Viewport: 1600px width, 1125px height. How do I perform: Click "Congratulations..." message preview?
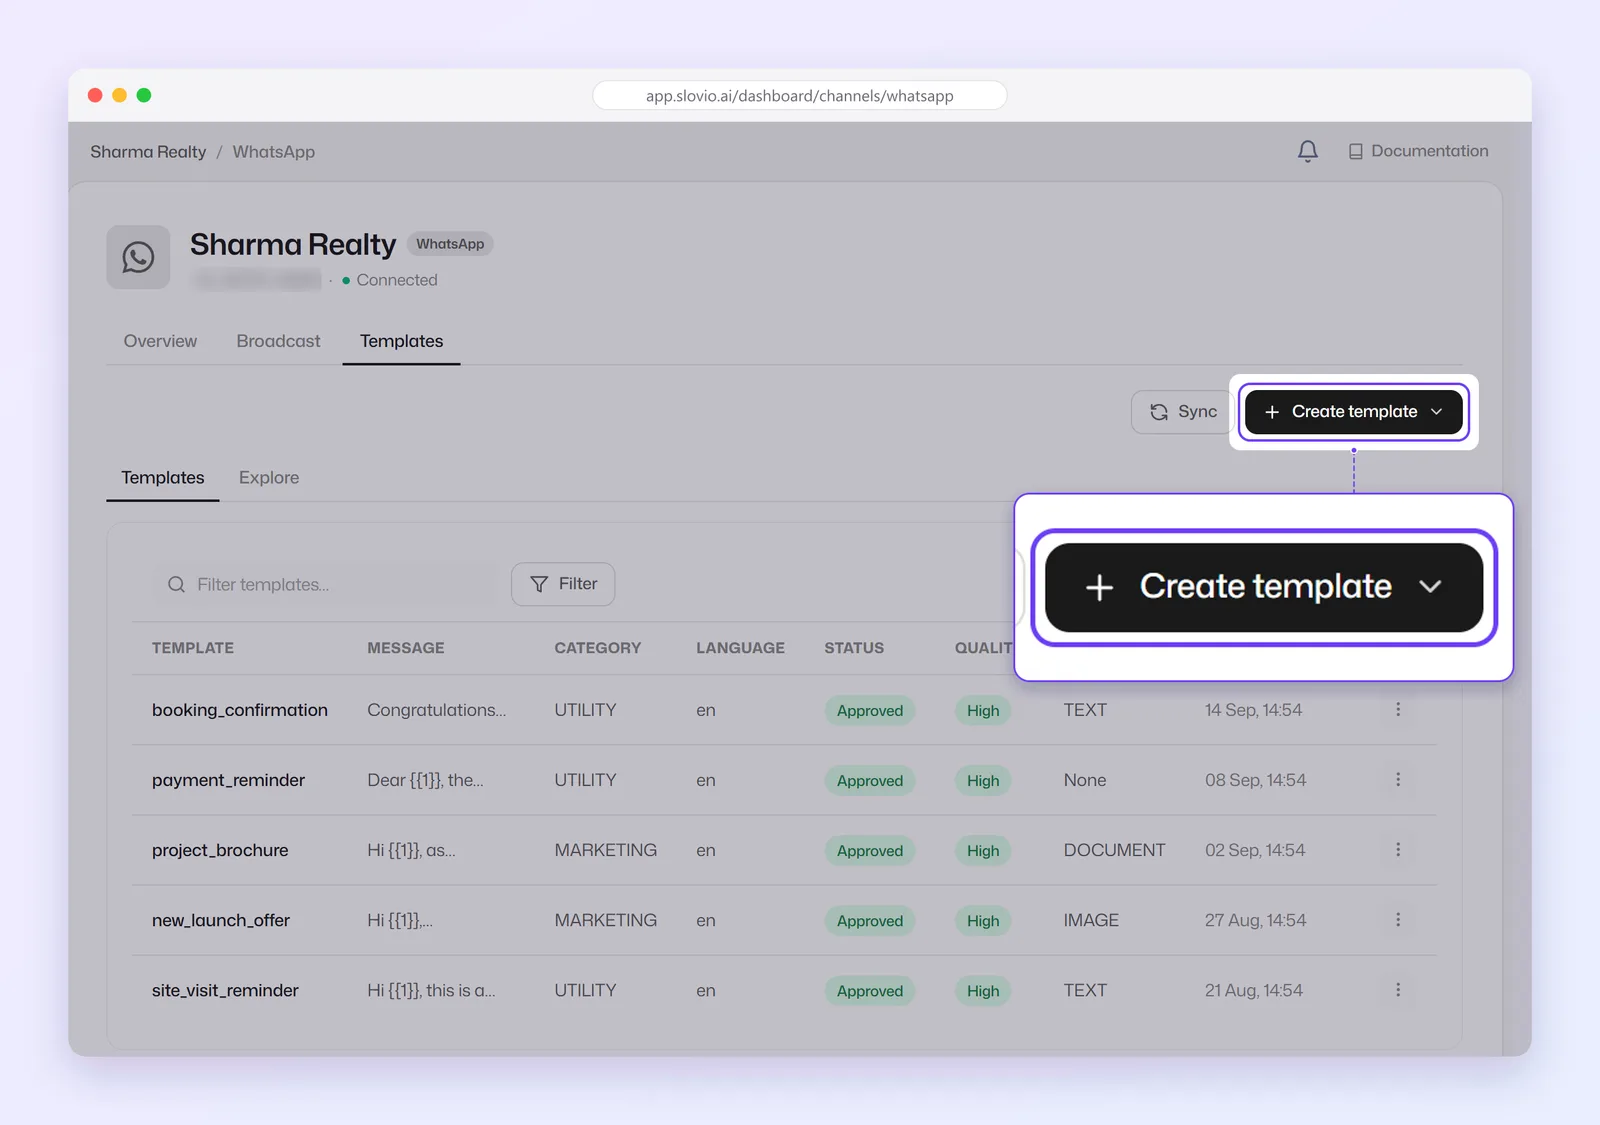click(x=437, y=710)
